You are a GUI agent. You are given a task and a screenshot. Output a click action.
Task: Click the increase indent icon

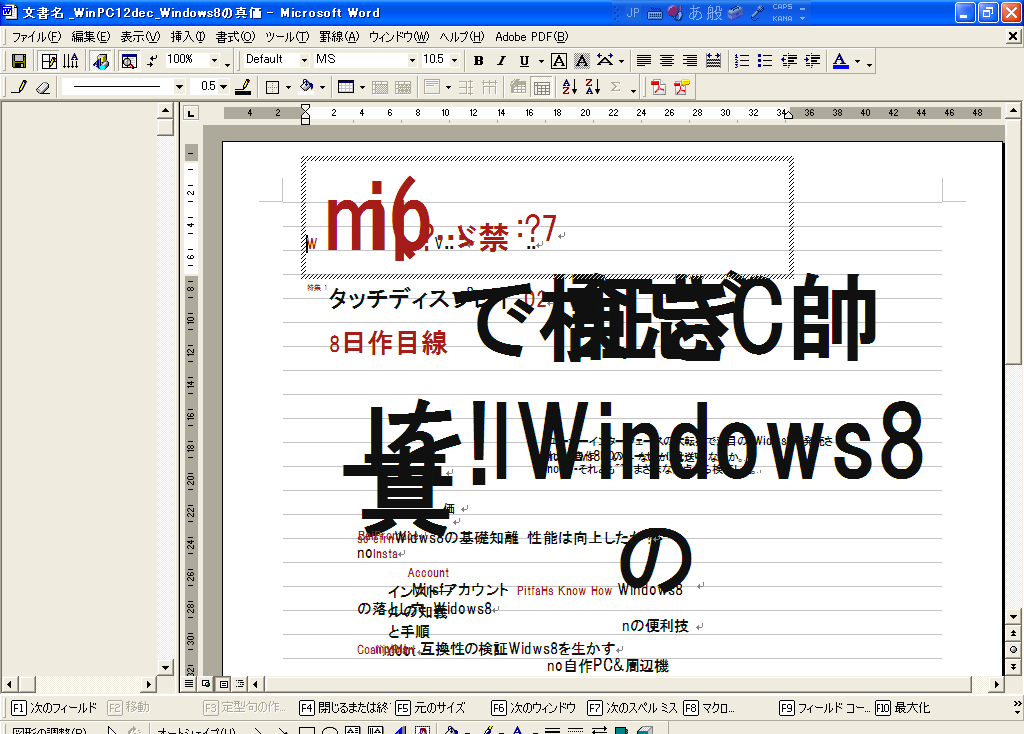point(812,61)
